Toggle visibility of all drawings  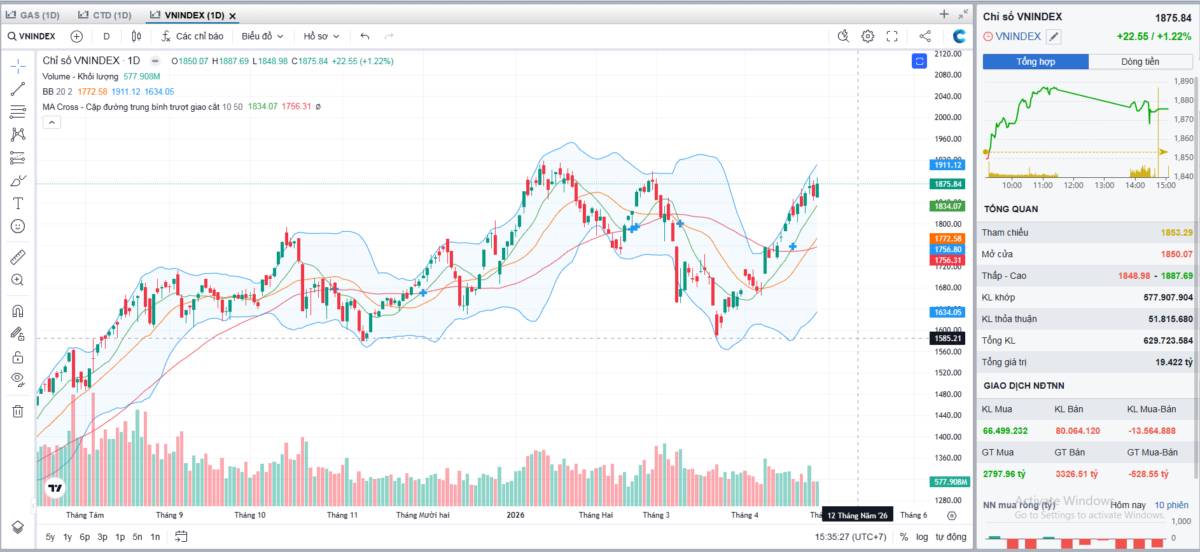pyautogui.click(x=18, y=379)
